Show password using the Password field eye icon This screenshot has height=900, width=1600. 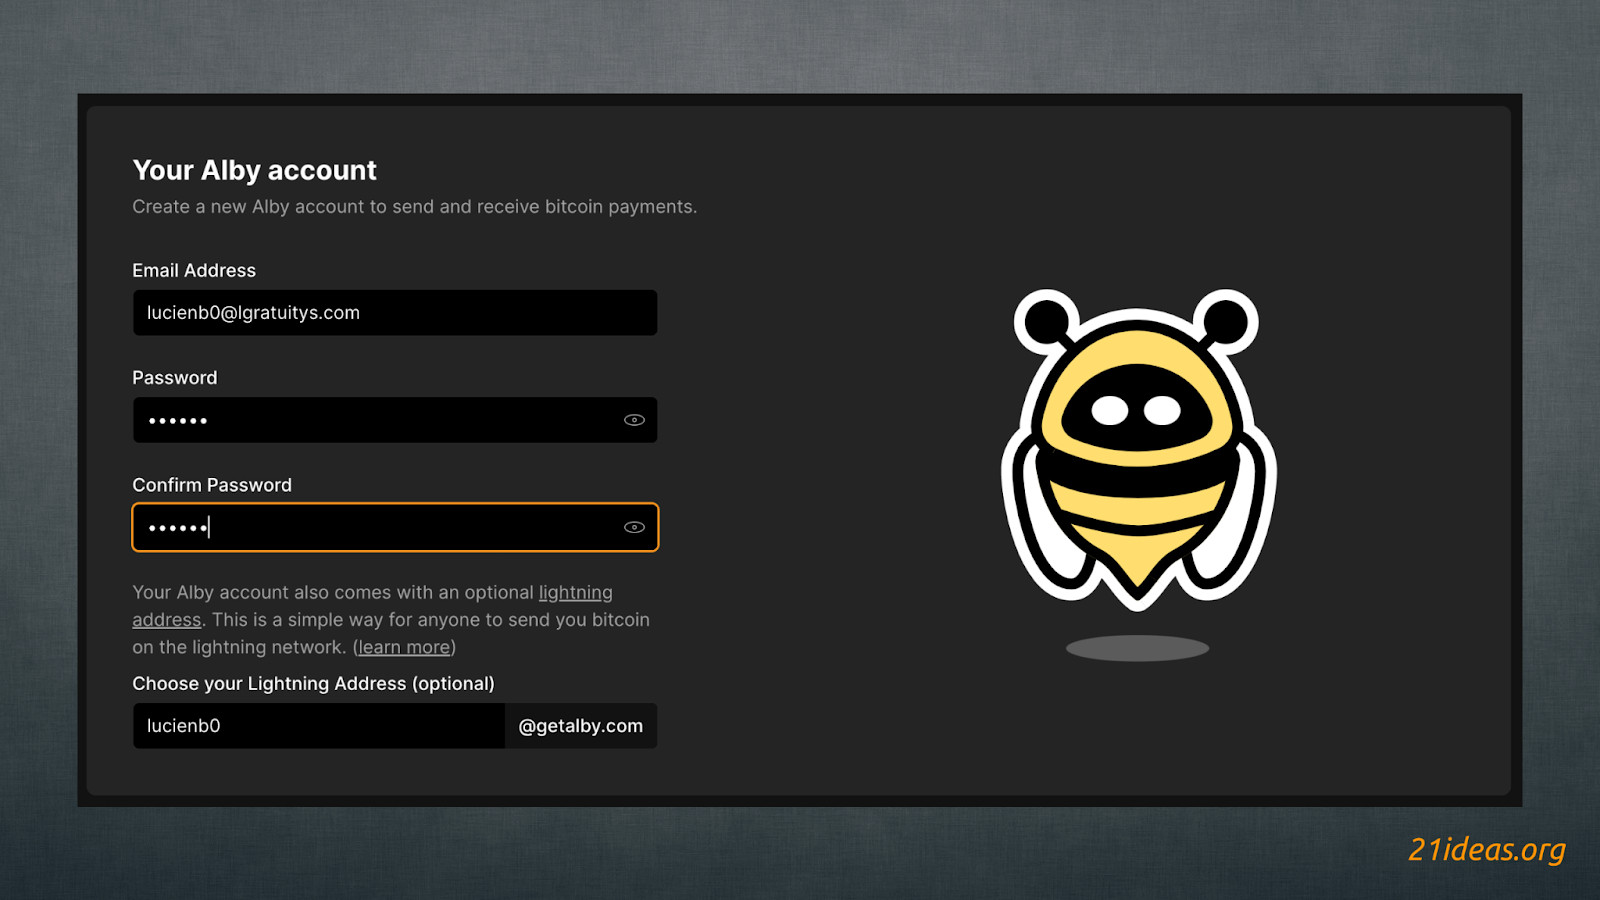[x=634, y=420]
